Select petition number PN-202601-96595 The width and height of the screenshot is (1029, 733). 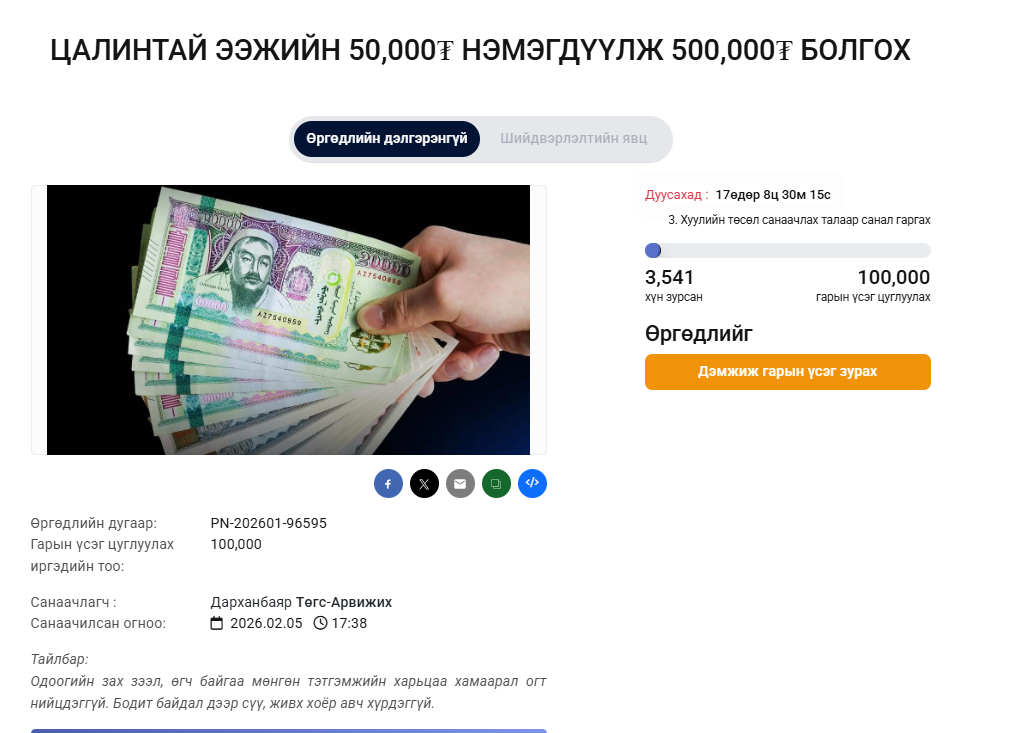click(x=268, y=523)
